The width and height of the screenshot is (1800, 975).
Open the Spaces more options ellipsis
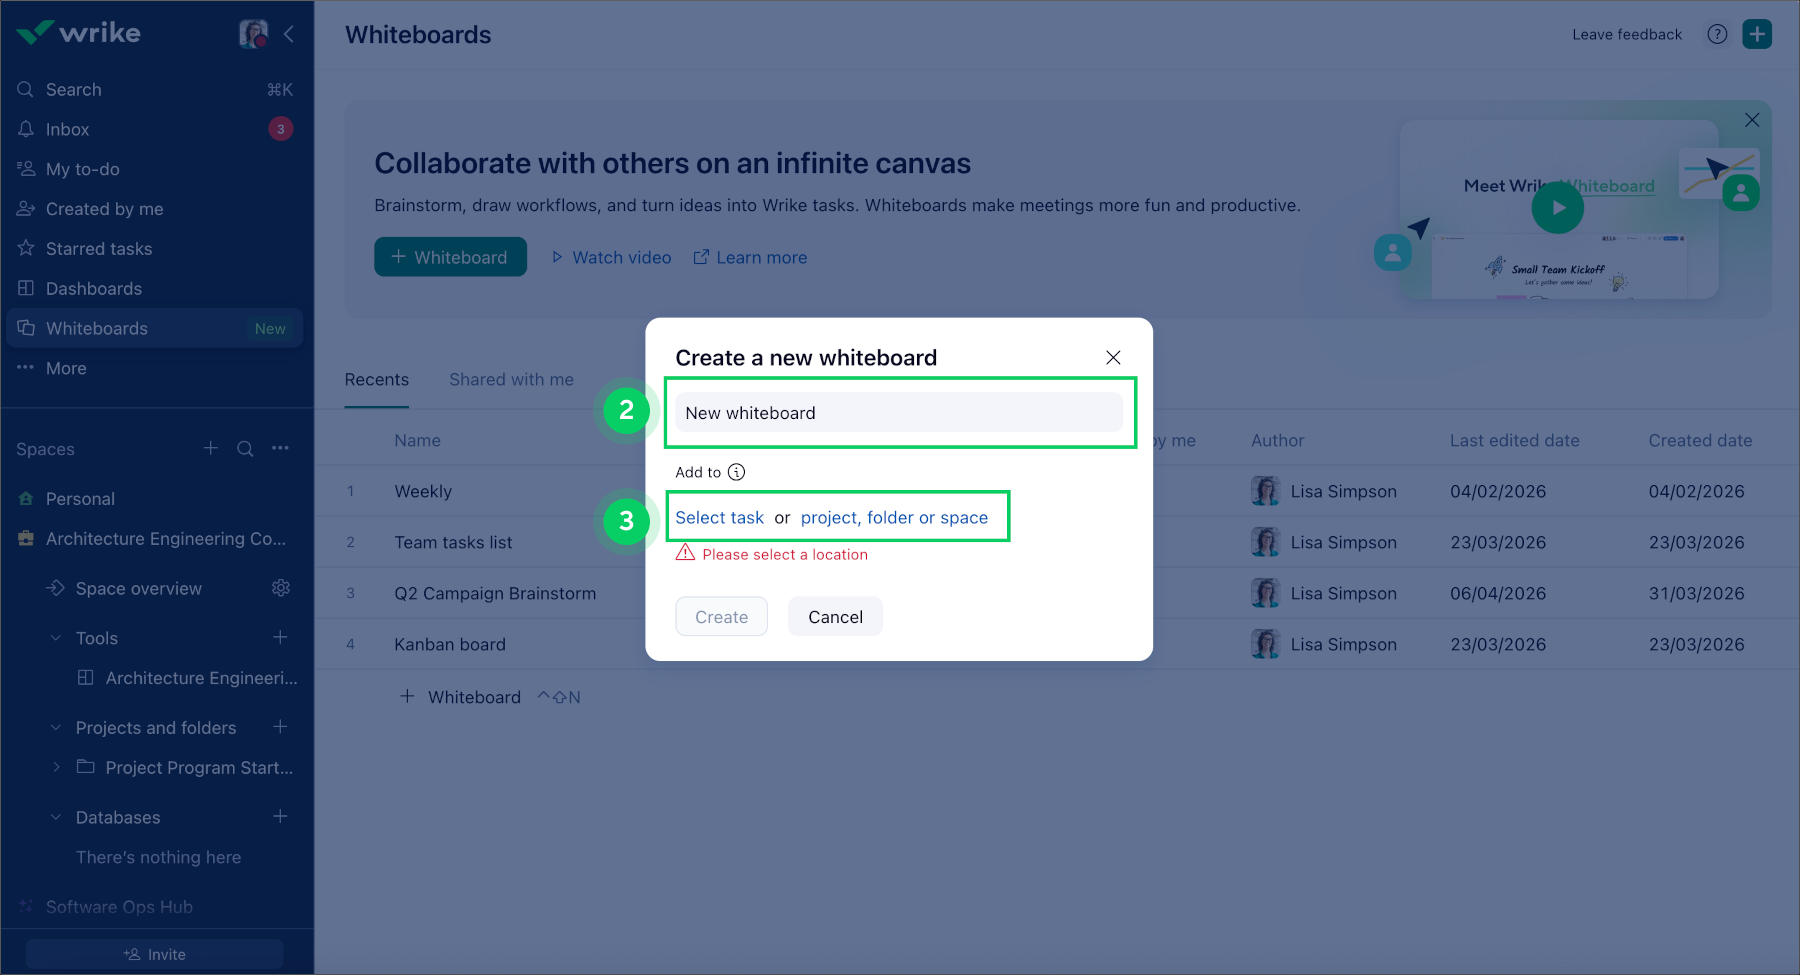coord(280,448)
